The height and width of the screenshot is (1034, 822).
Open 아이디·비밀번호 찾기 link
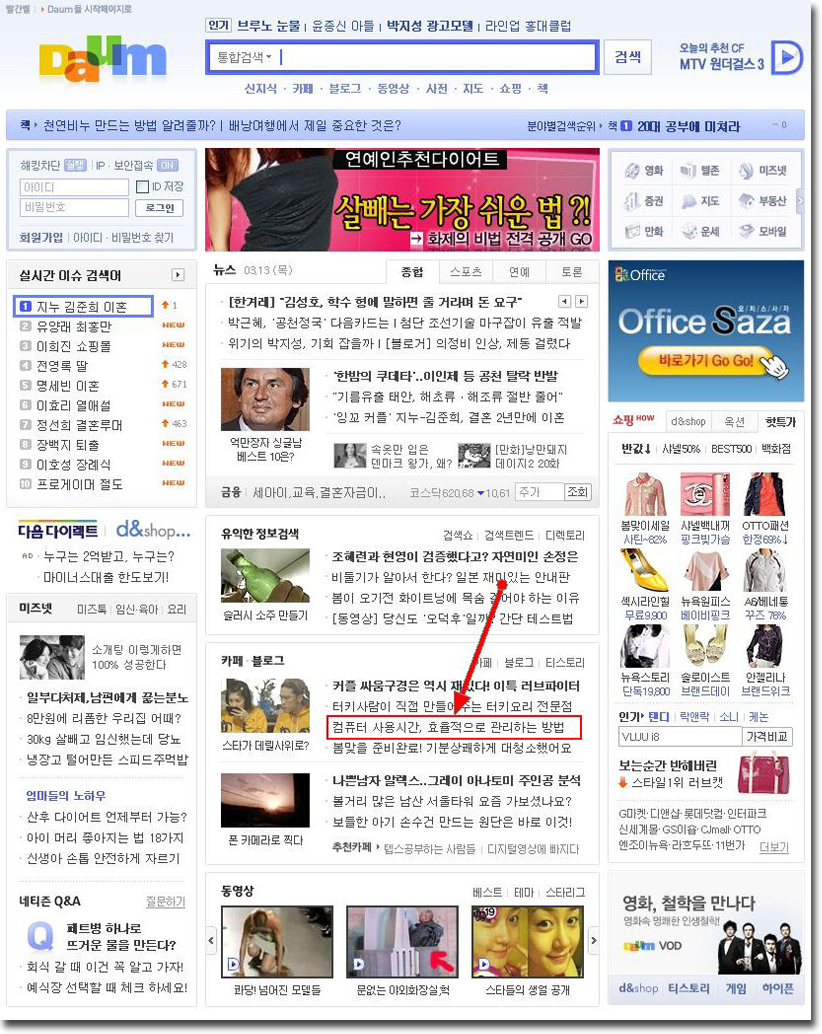tap(123, 237)
